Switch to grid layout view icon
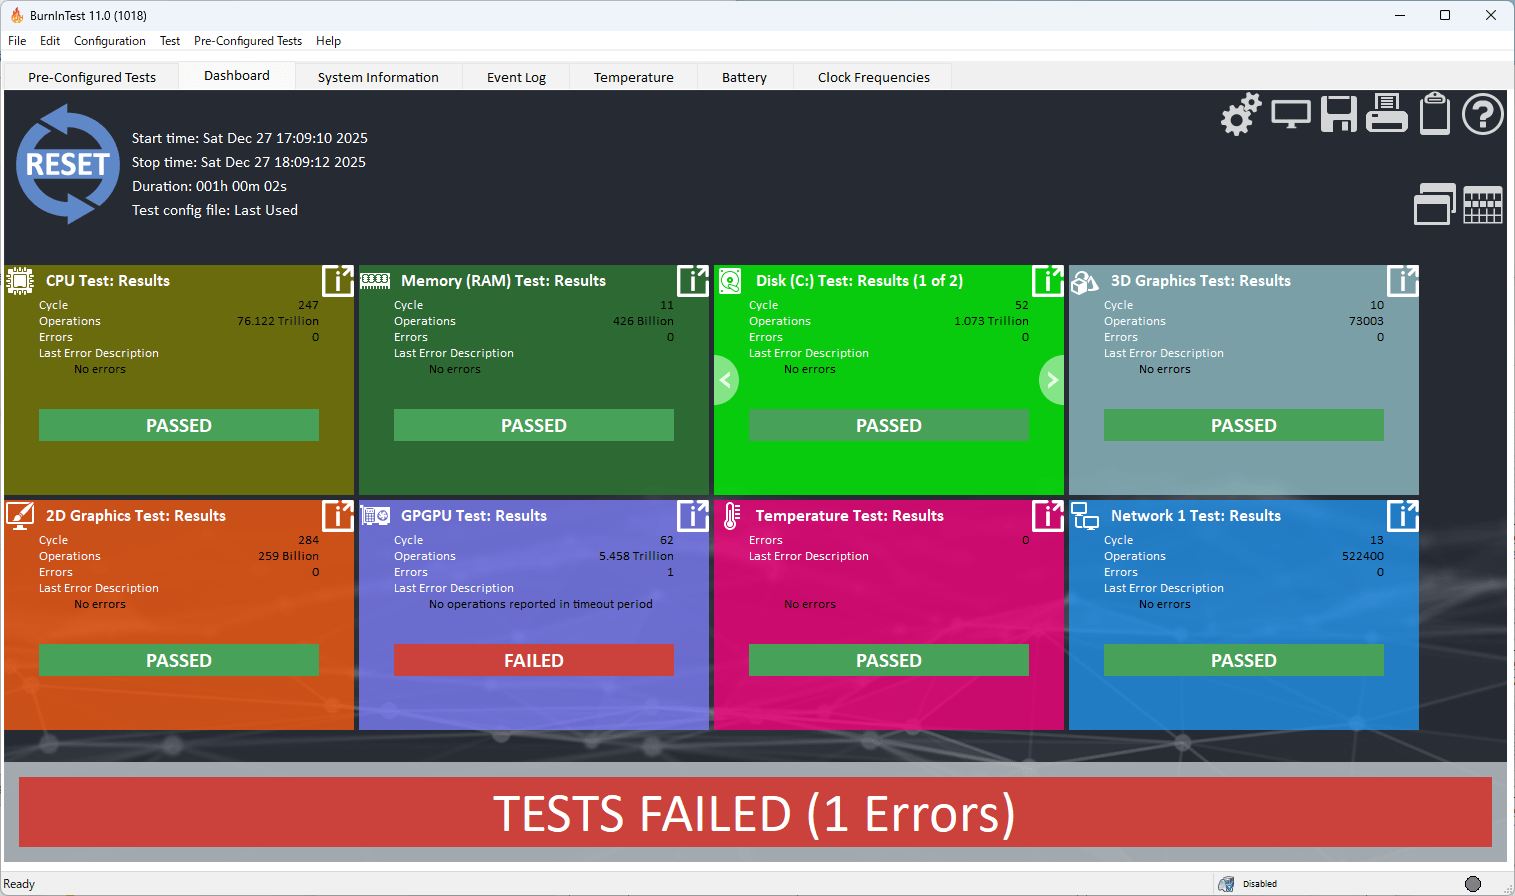This screenshot has width=1515, height=896. click(x=1482, y=205)
